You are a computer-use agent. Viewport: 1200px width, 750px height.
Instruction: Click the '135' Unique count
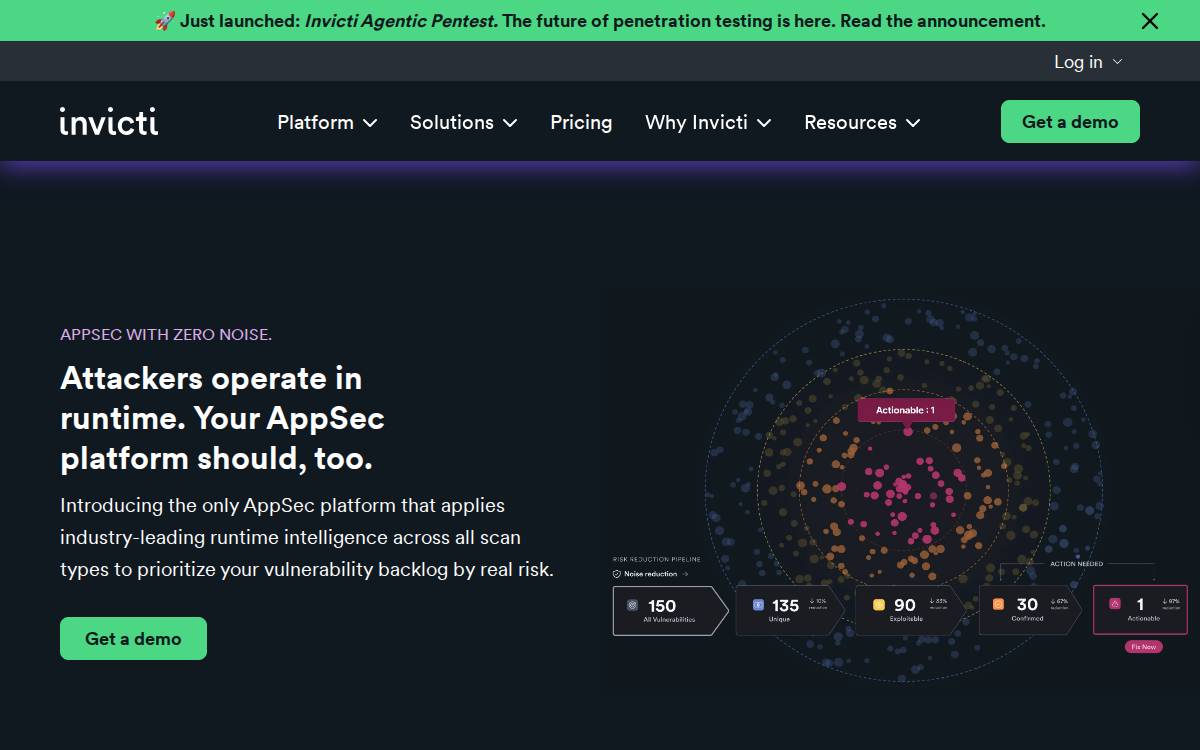[785, 605]
